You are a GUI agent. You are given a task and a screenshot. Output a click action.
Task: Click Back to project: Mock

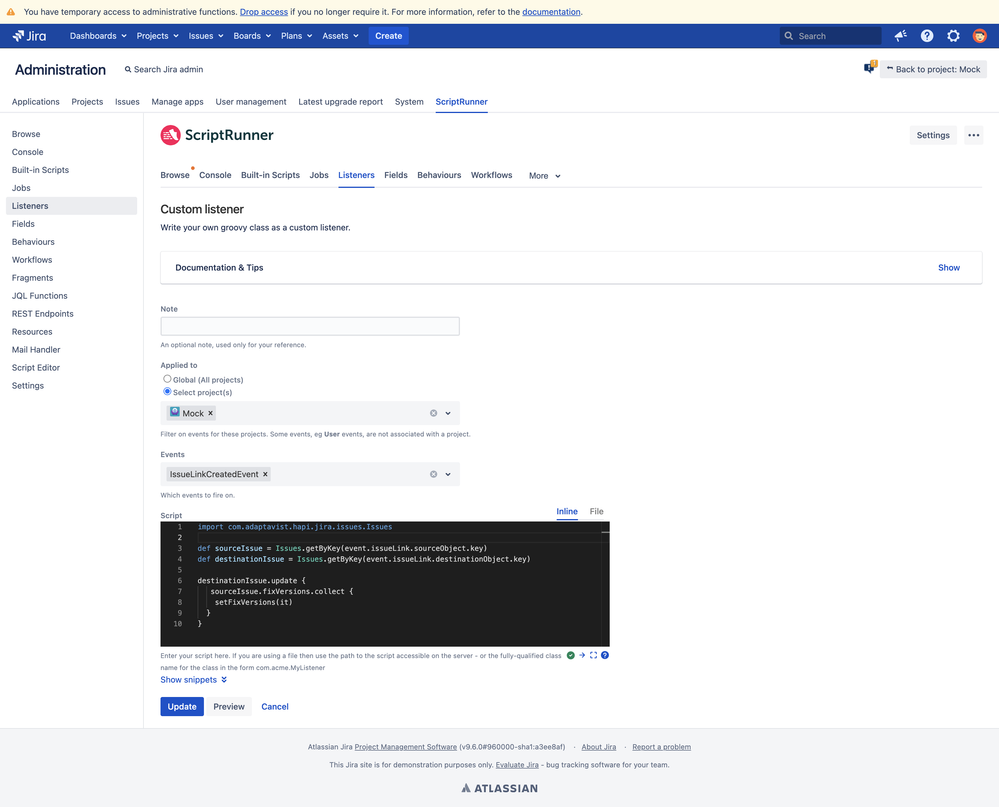pyautogui.click(x=933, y=69)
